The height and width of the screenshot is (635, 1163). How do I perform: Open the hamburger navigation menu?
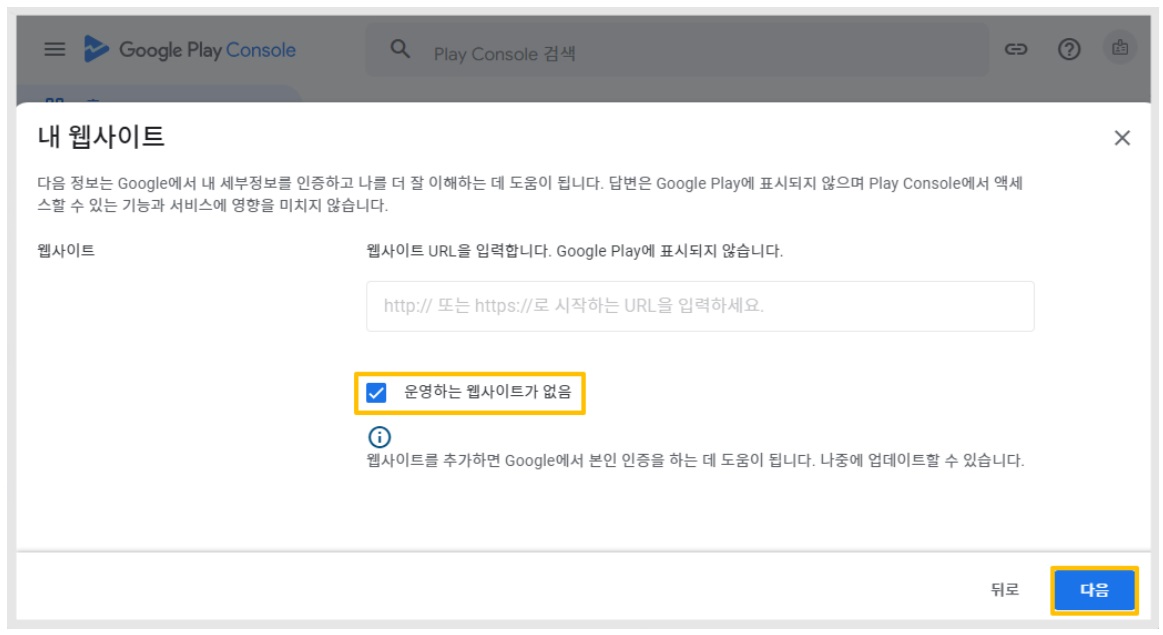pyautogui.click(x=54, y=50)
